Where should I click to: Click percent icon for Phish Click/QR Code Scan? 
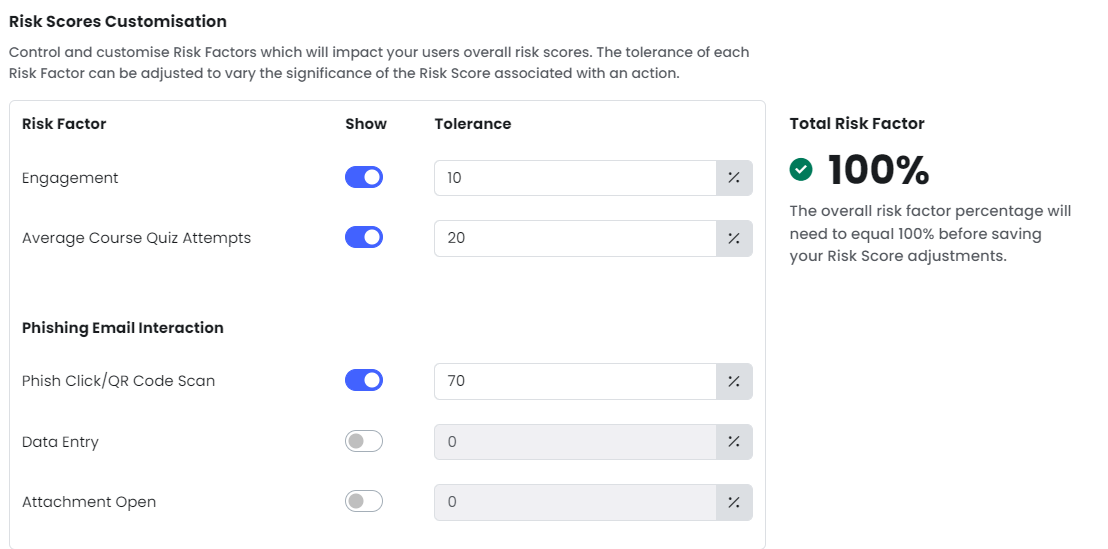pos(734,382)
